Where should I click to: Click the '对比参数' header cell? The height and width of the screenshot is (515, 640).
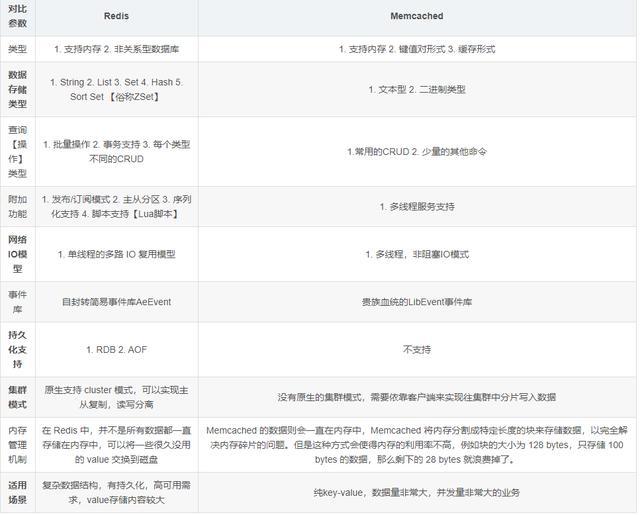pos(18,16)
